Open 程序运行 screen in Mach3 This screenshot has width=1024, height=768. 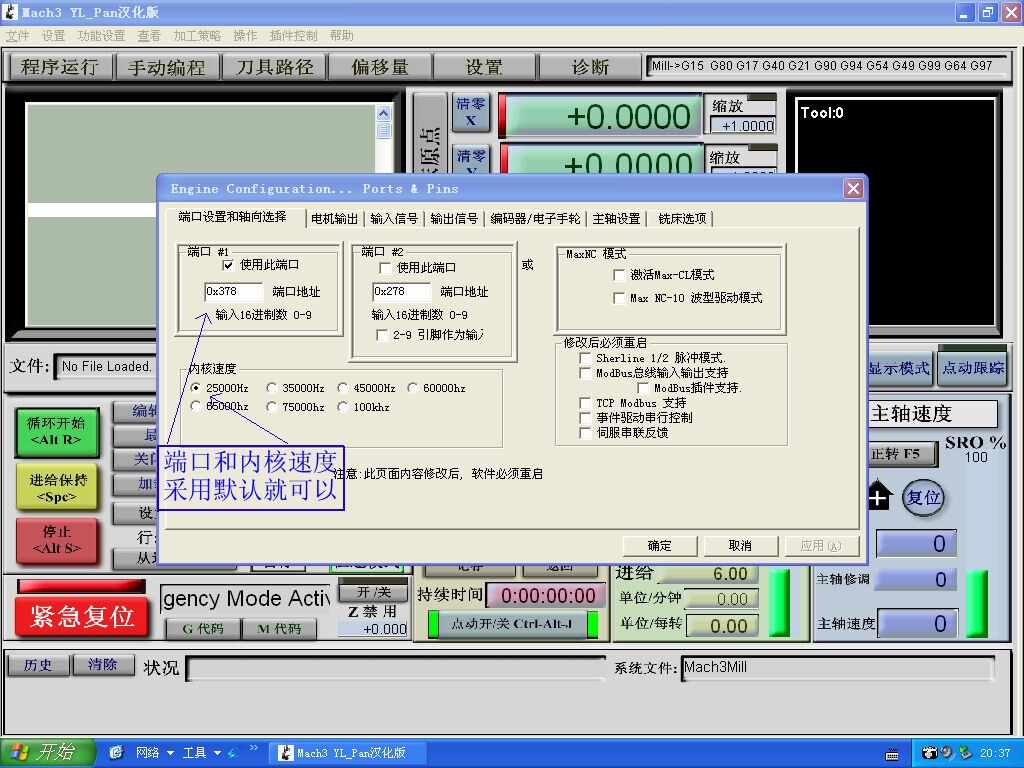tap(59, 67)
